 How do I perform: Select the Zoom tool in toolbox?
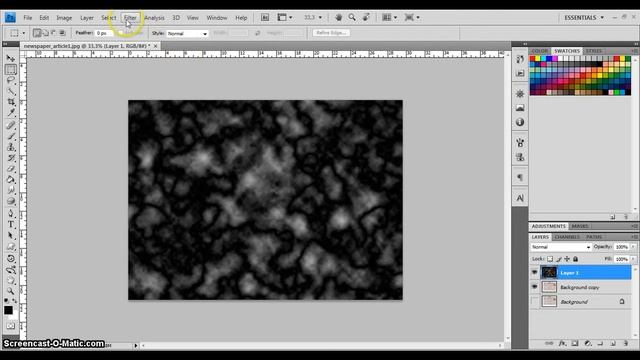[x=11, y=291]
